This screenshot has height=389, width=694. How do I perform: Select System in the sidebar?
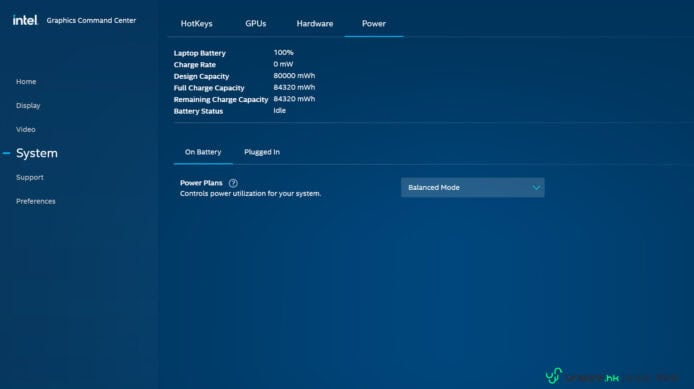37,153
